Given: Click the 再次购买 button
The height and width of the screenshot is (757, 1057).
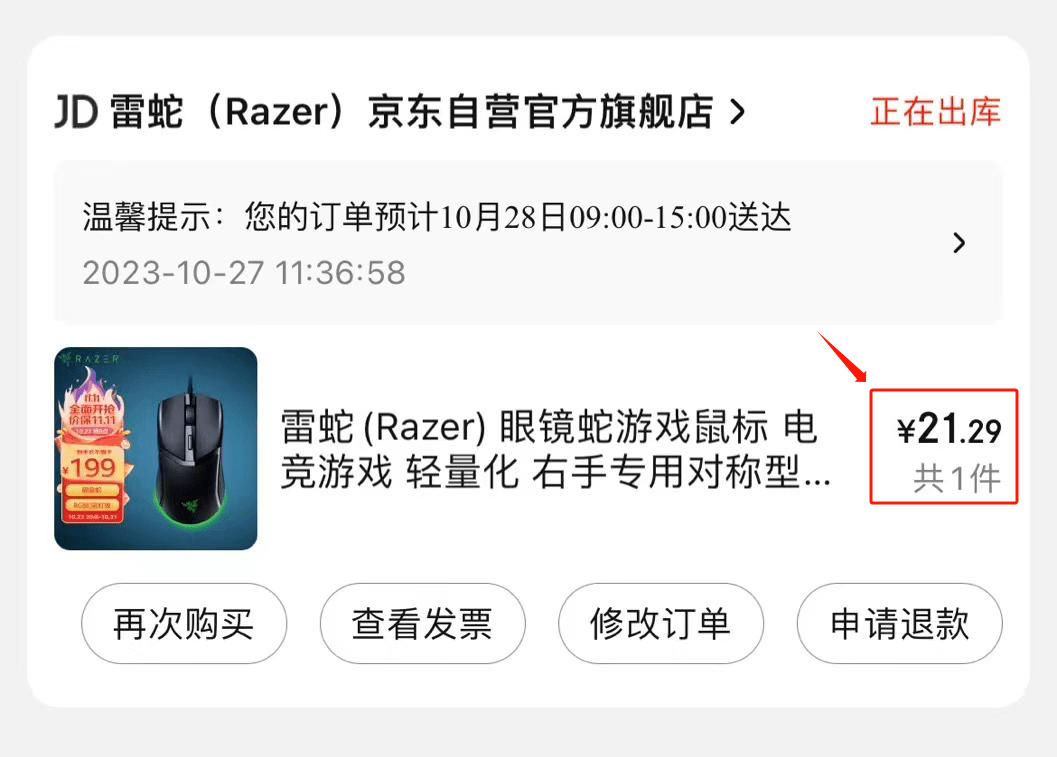Looking at the screenshot, I should click(184, 624).
